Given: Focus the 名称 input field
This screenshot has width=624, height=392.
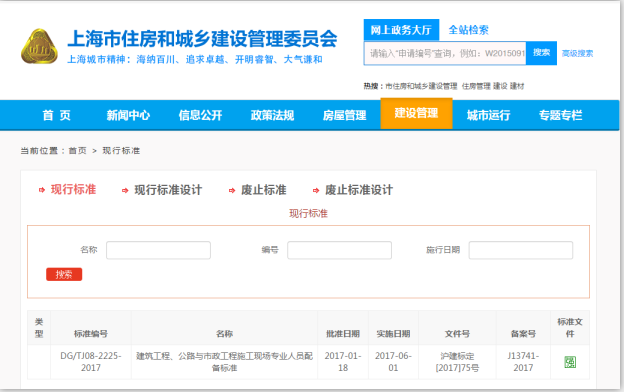Looking at the screenshot, I should pyautogui.click(x=158, y=250).
